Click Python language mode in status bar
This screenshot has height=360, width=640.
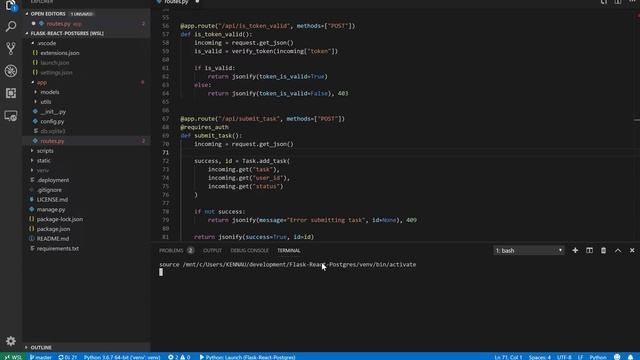(598, 357)
